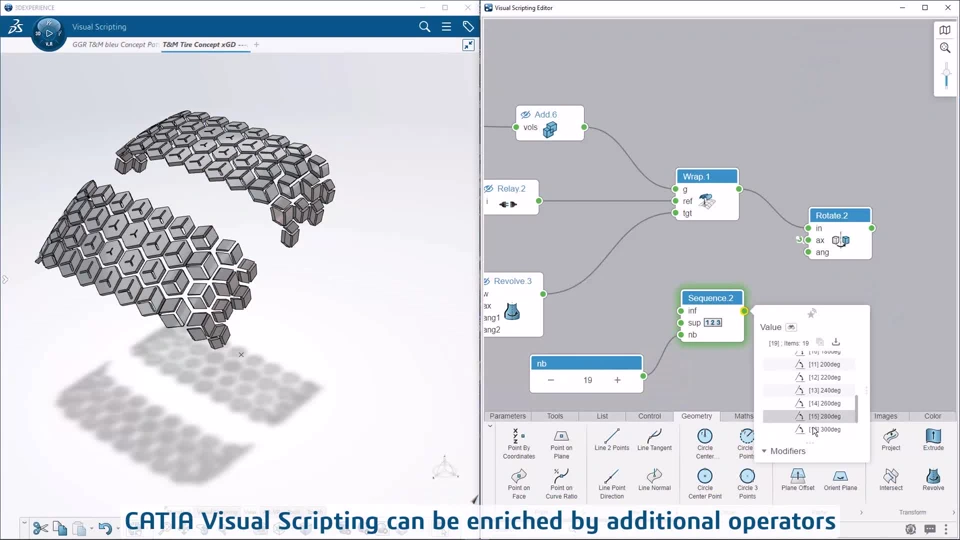Image resolution: width=960 pixels, height=540 pixels.
Task: Click the Value list scrollbar
Action: point(856,408)
